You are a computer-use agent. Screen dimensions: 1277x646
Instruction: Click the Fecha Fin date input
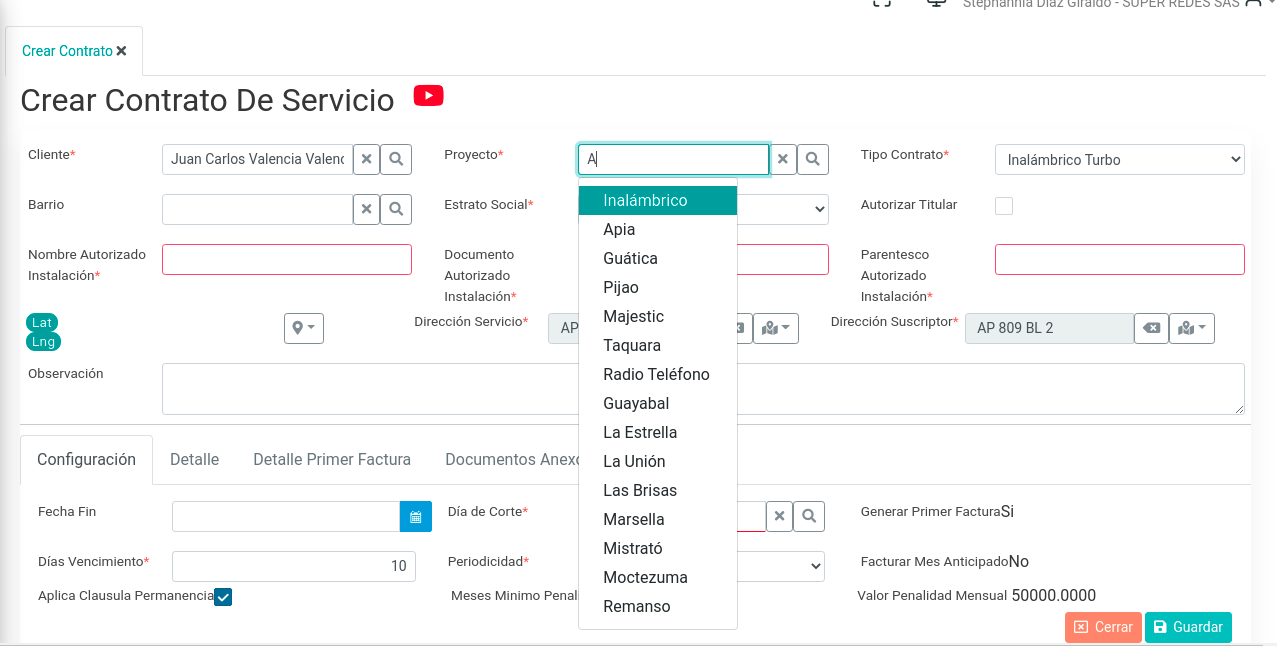pyautogui.click(x=286, y=517)
